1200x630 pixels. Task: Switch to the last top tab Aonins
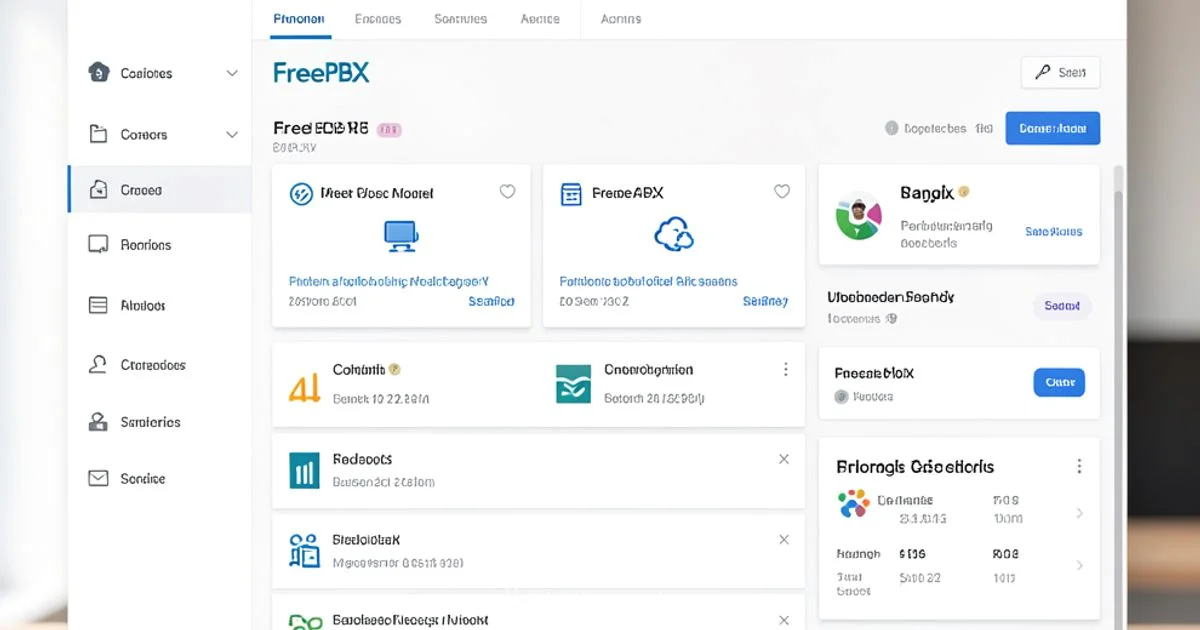(620, 19)
